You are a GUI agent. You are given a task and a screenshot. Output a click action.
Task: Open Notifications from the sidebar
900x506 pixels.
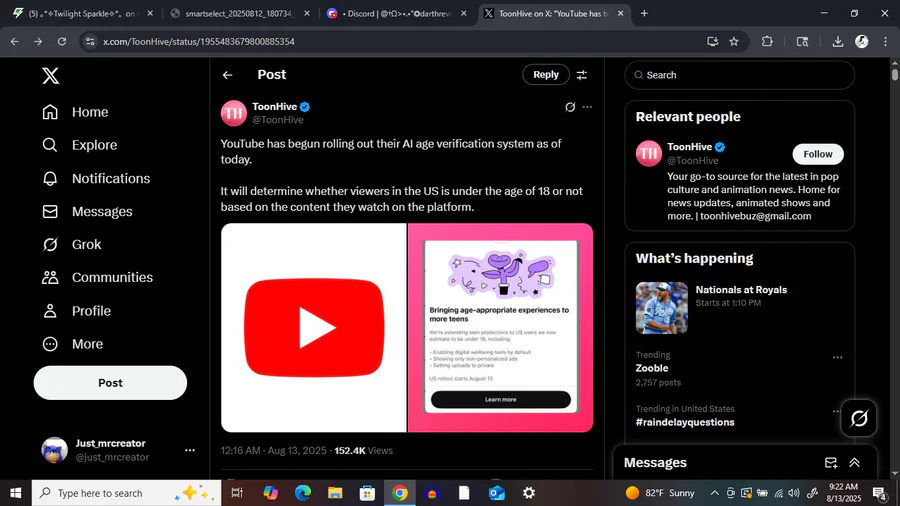[96, 178]
